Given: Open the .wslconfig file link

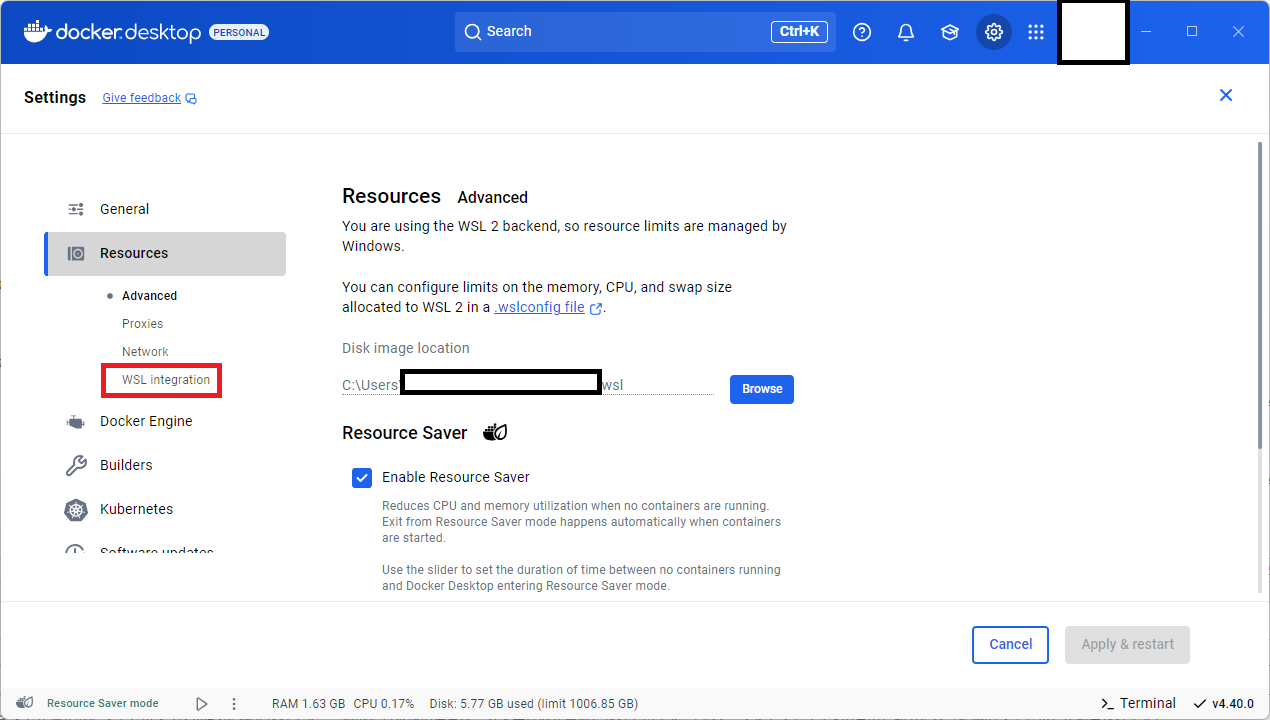Looking at the screenshot, I should click(540, 308).
